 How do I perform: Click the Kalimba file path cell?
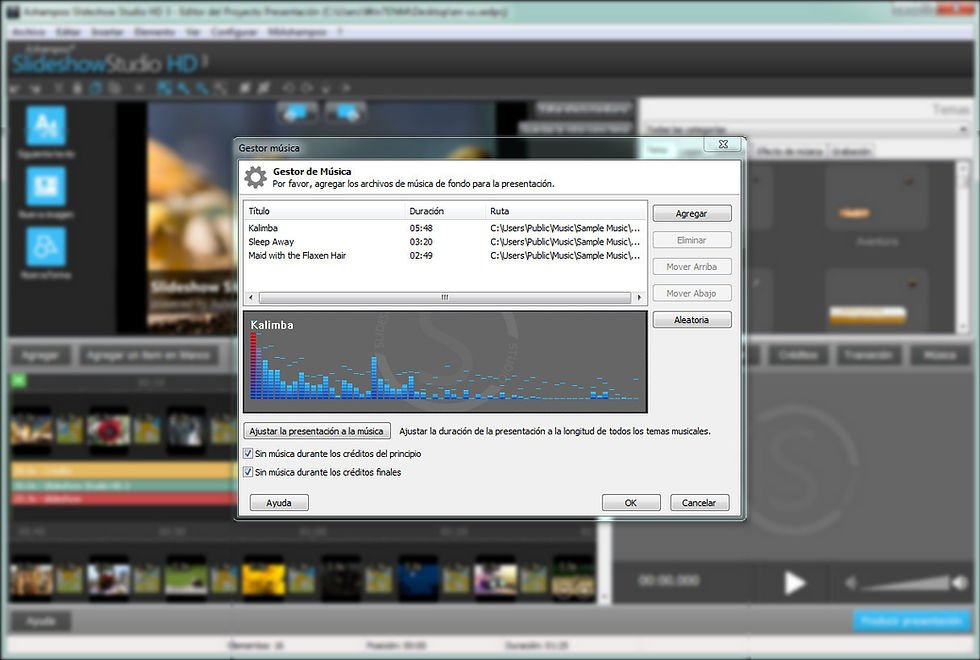coord(565,228)
